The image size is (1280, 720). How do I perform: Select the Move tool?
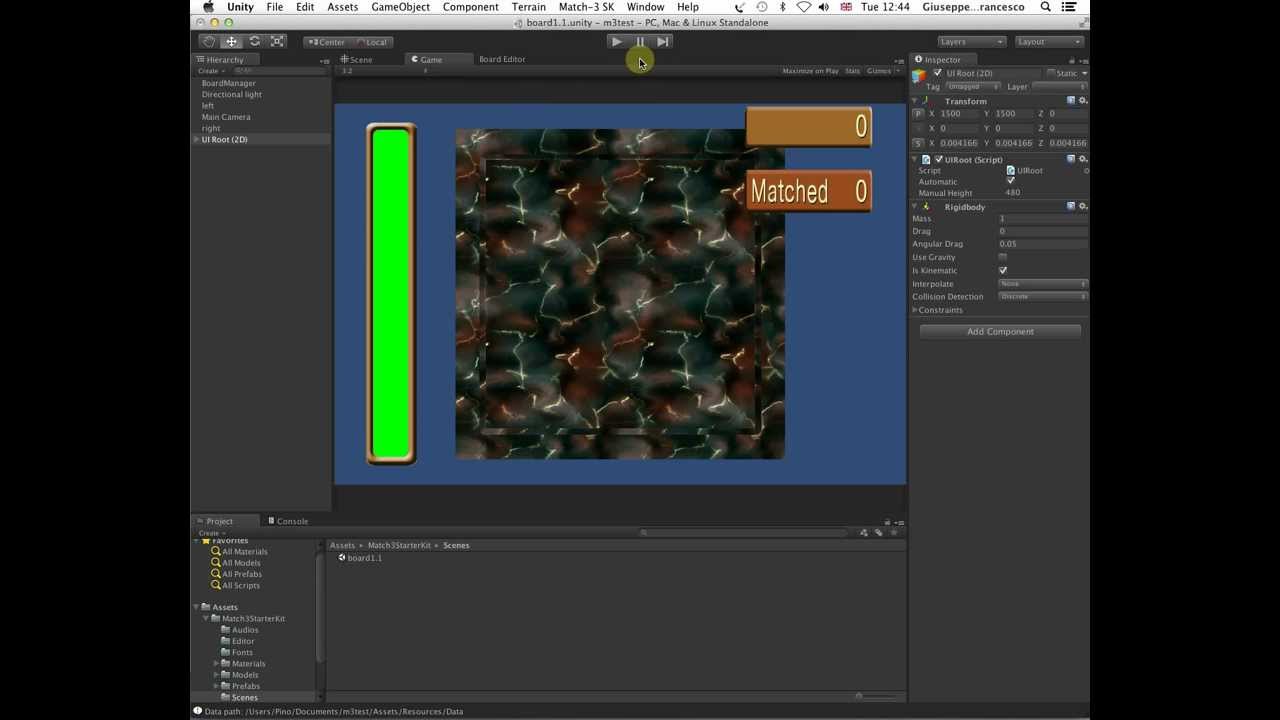pyautogui.click(x=231, y=41)
